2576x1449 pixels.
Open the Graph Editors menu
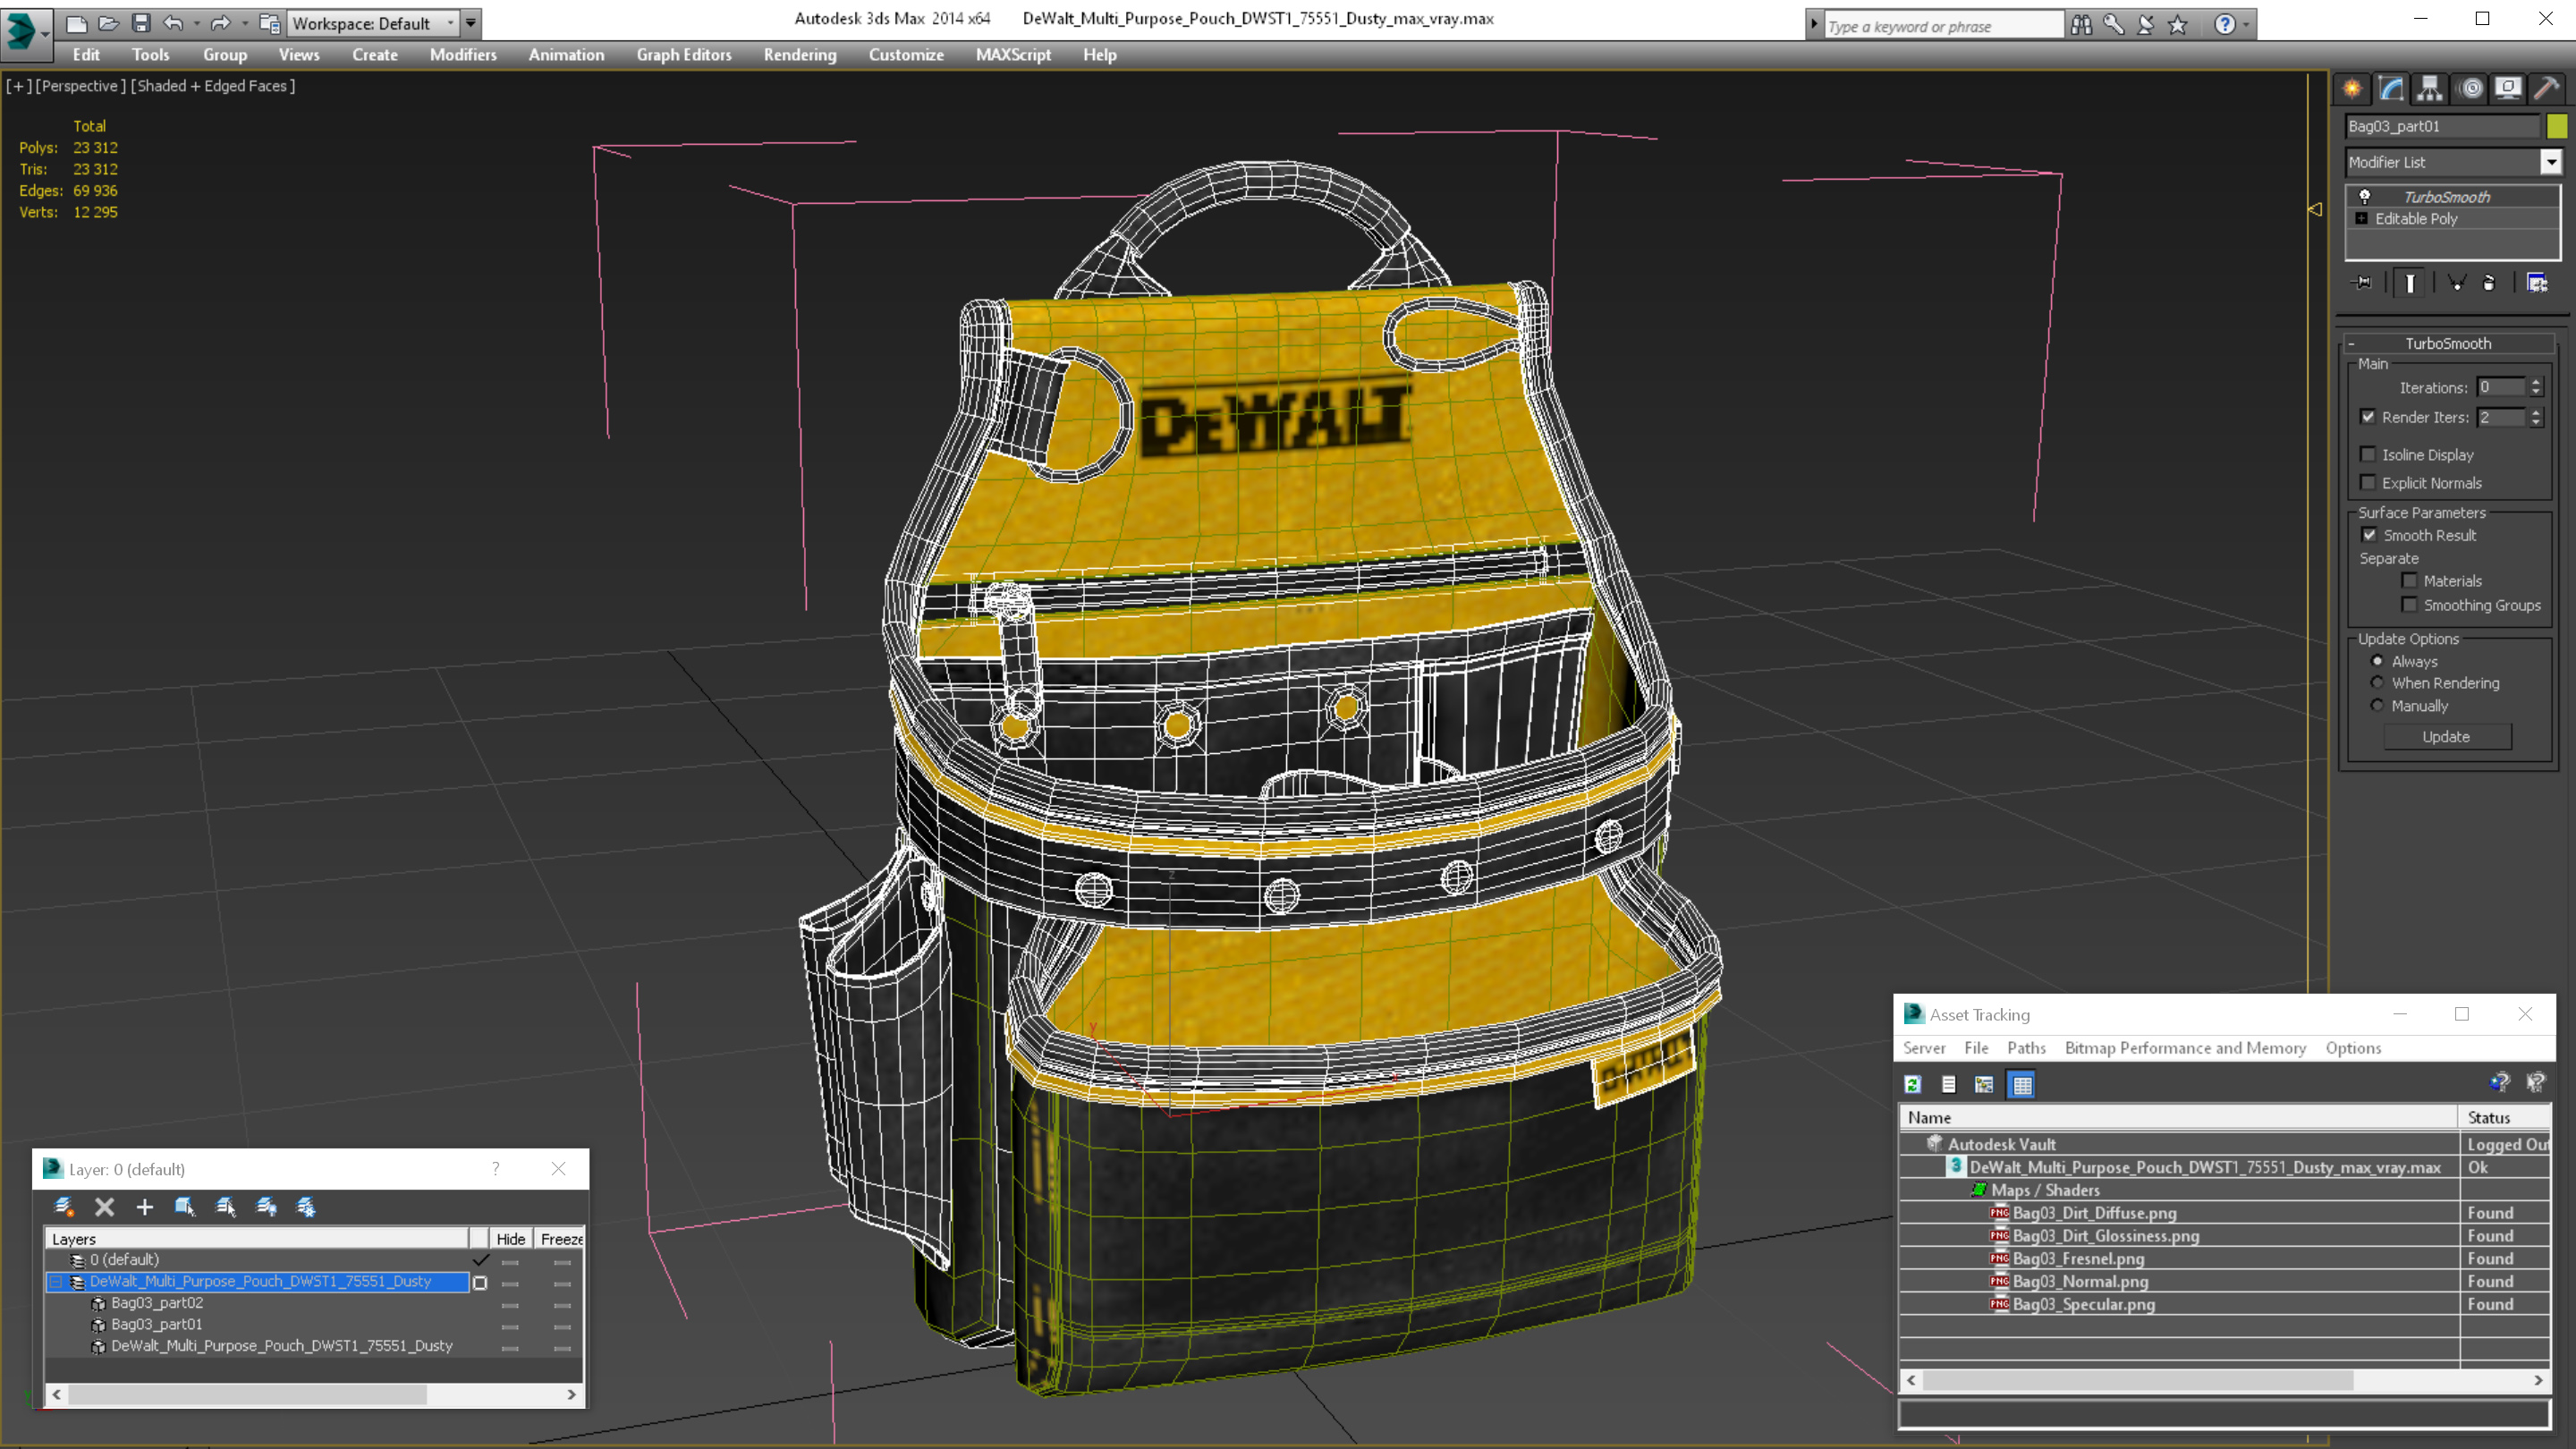pos(684,55)
